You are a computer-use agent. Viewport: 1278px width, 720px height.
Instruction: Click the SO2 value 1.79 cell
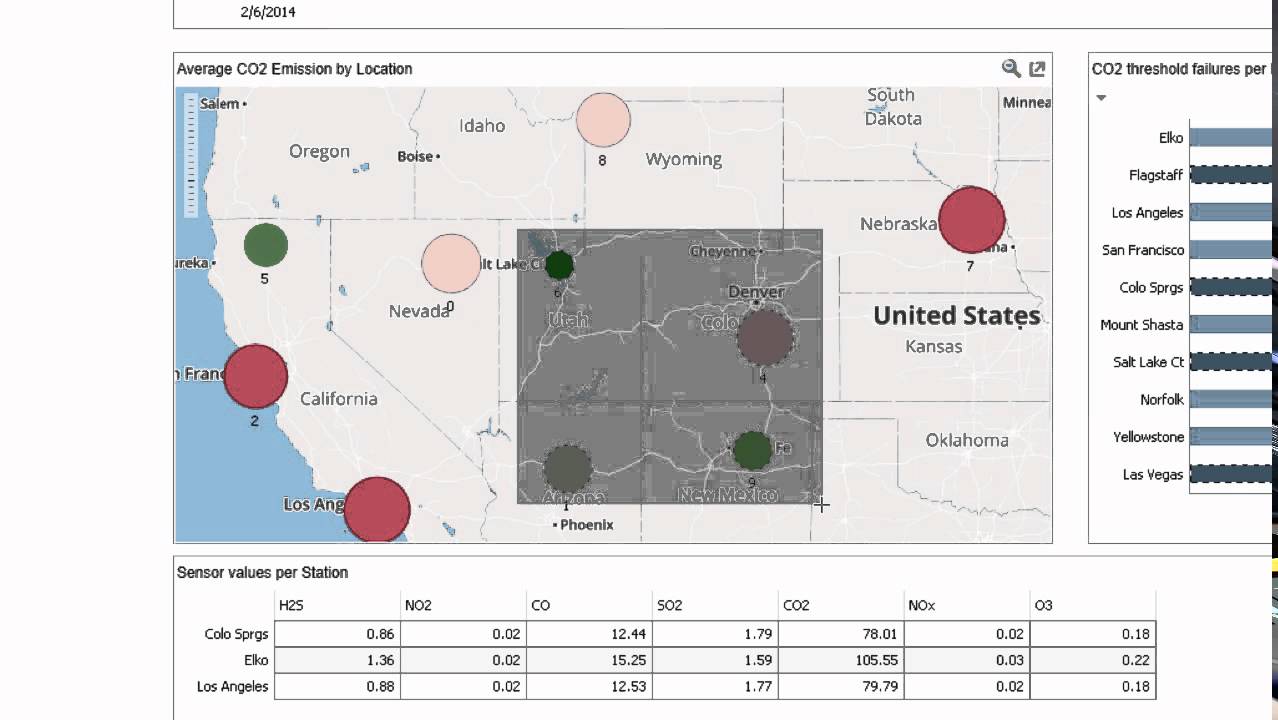715,634
